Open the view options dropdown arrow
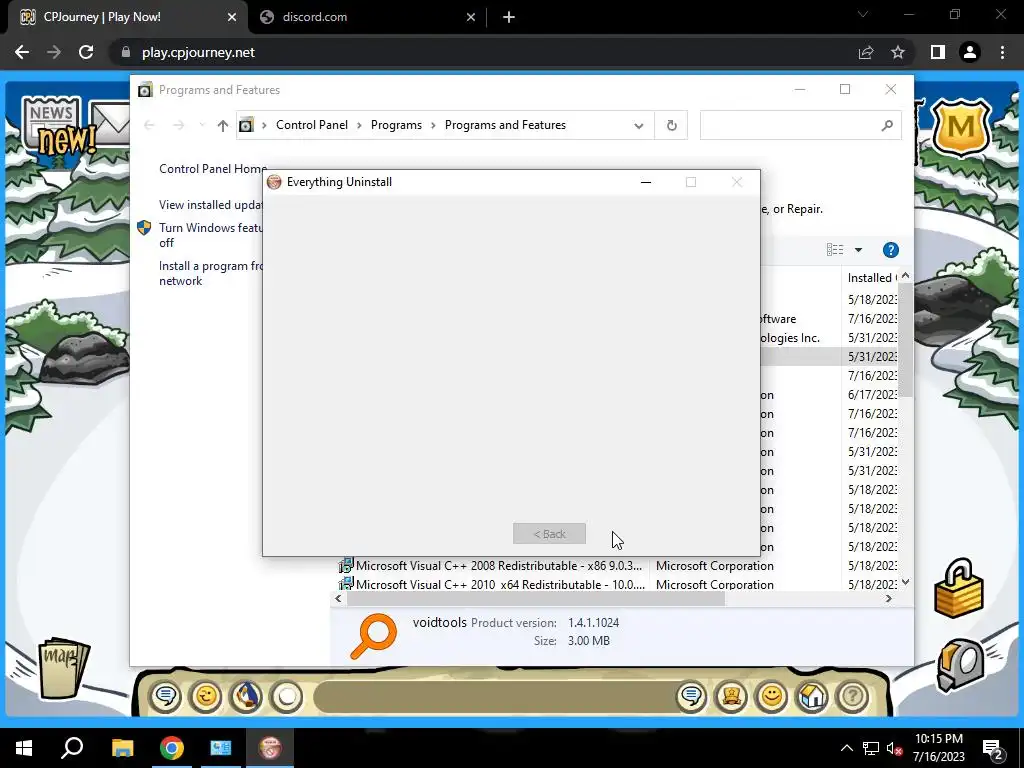The width and height of the screenshot is (1024, 768). tap(858, 250)
